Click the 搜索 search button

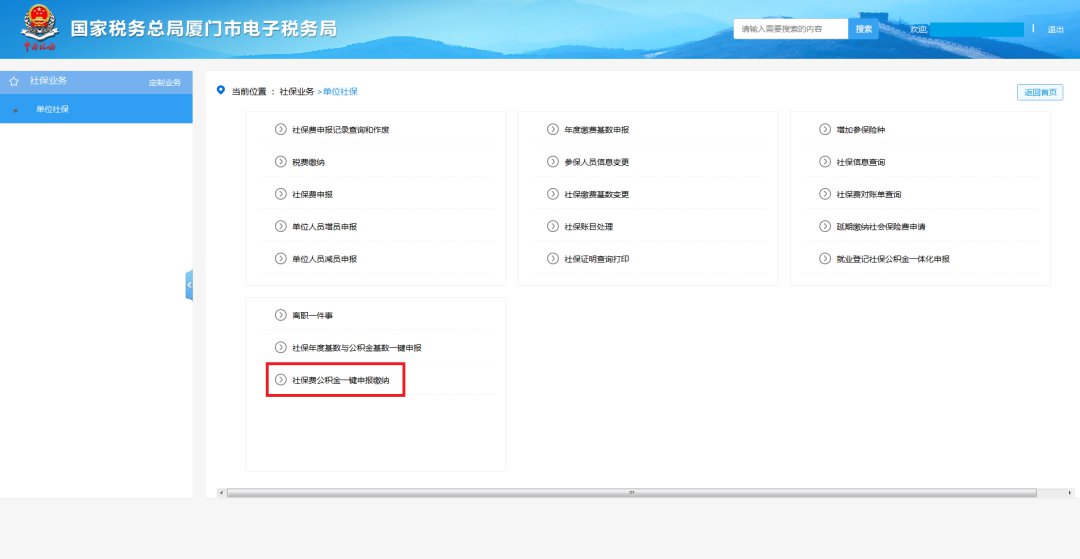coord(864,29)
